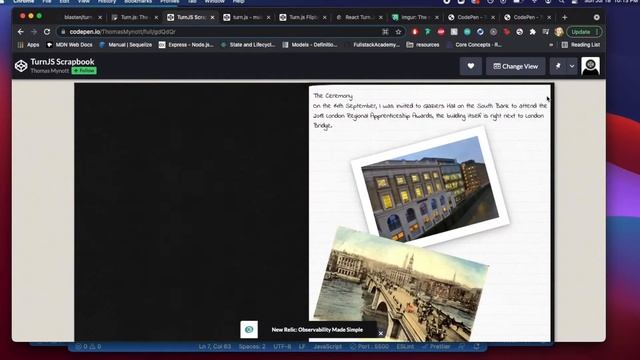The height and width of the screenshot is (360, 640).
Task: Love this pen with the heart button
Action: [x=471, y=66]
